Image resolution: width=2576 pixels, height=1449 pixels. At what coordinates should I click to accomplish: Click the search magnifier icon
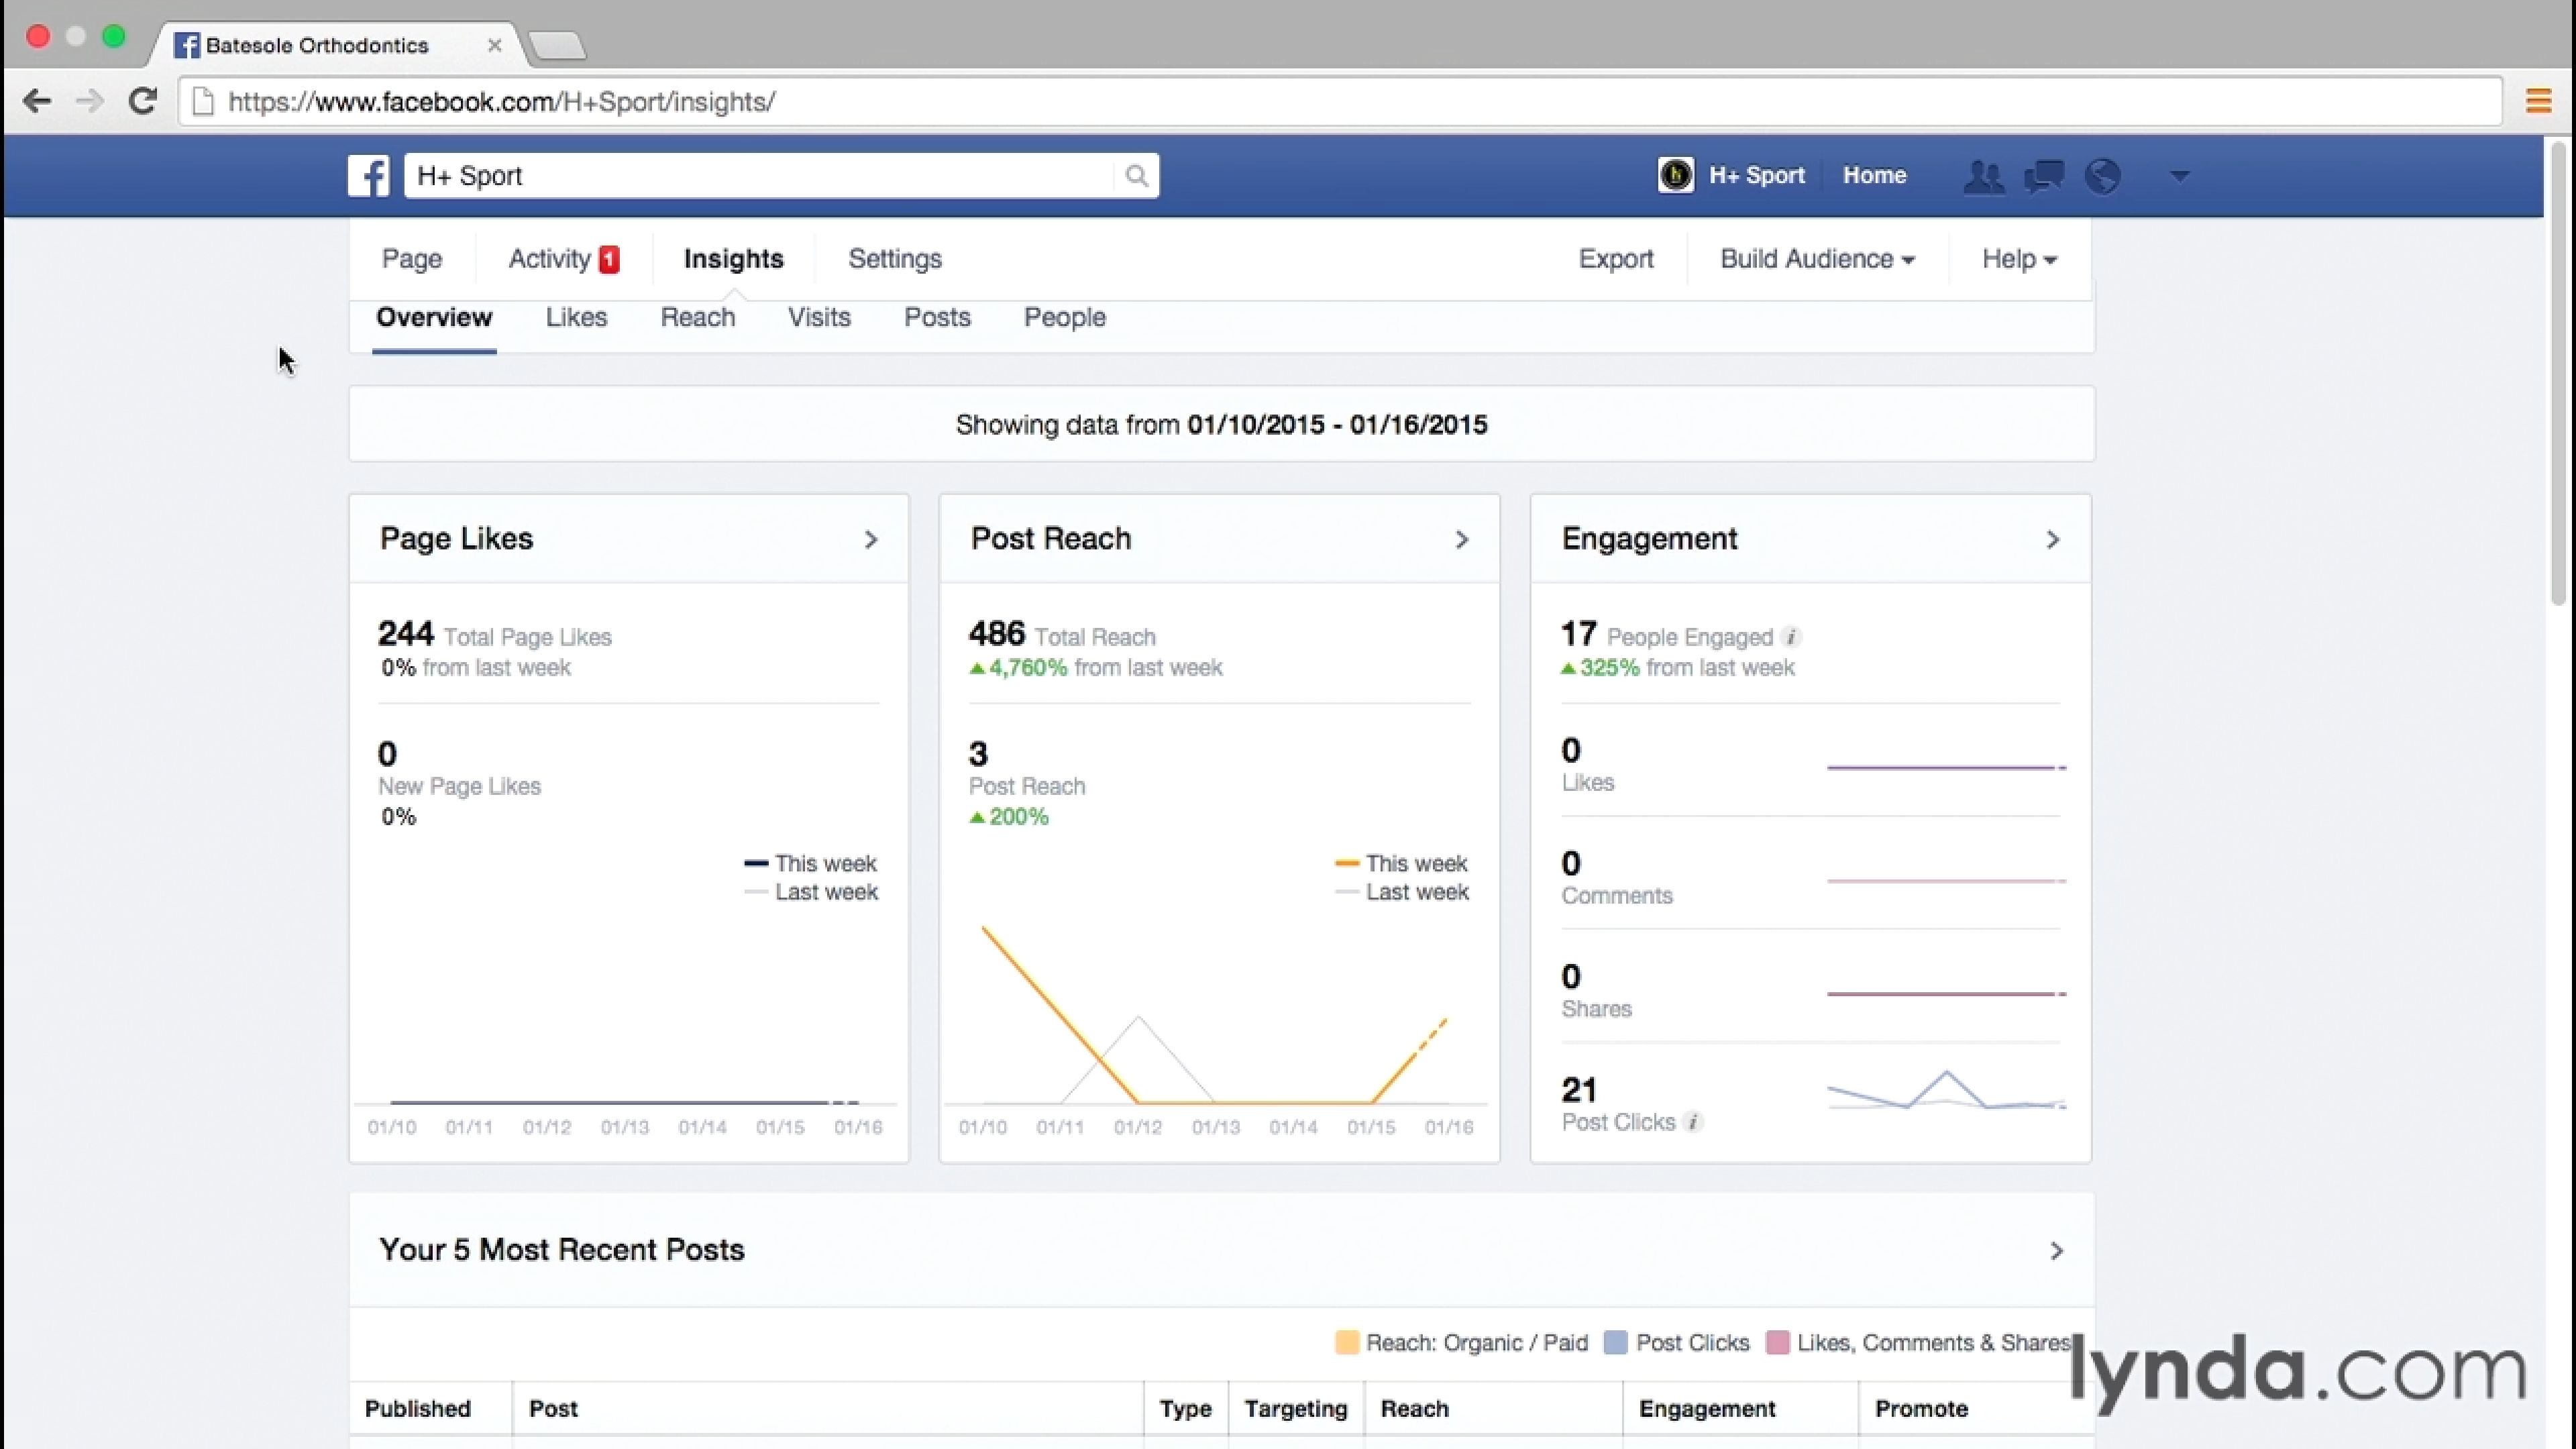(x=1136, y=176)
